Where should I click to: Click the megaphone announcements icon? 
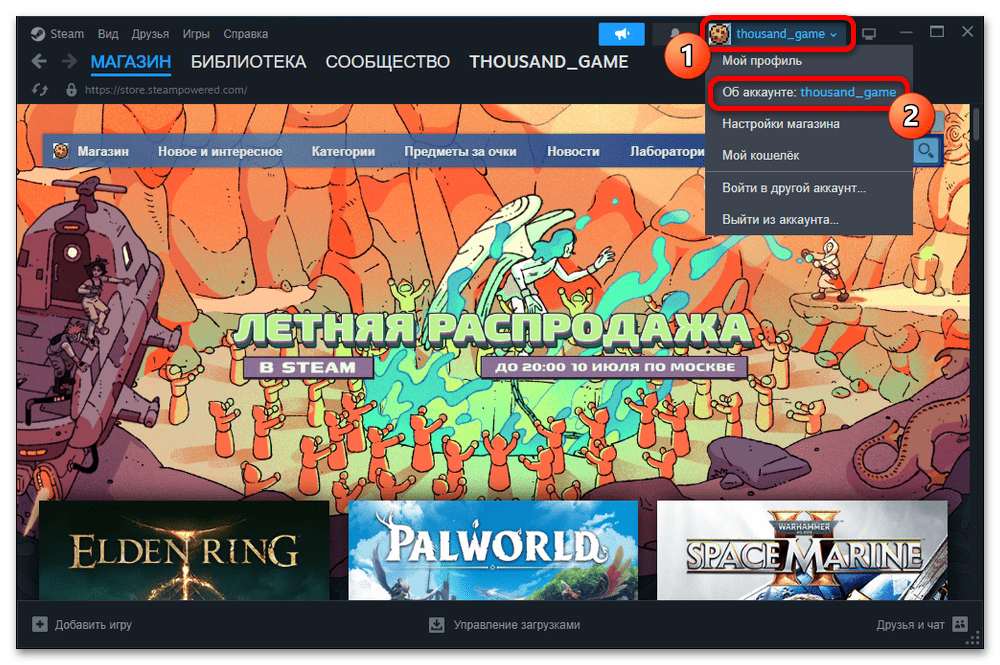[621, 34]
